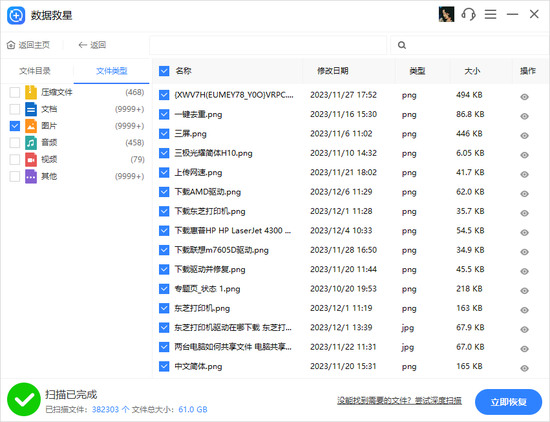Viewport: 550px width, 422px height.
Task: Switch to the 文件类型 tab
Action: pyautogui.click(x=112, y=71)
